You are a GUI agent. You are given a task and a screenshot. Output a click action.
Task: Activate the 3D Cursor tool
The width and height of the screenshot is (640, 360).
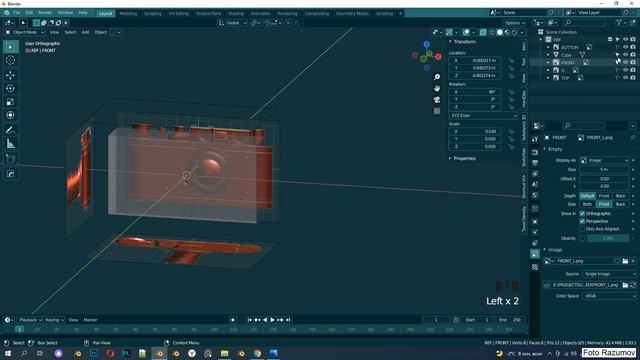pos(11,60)
